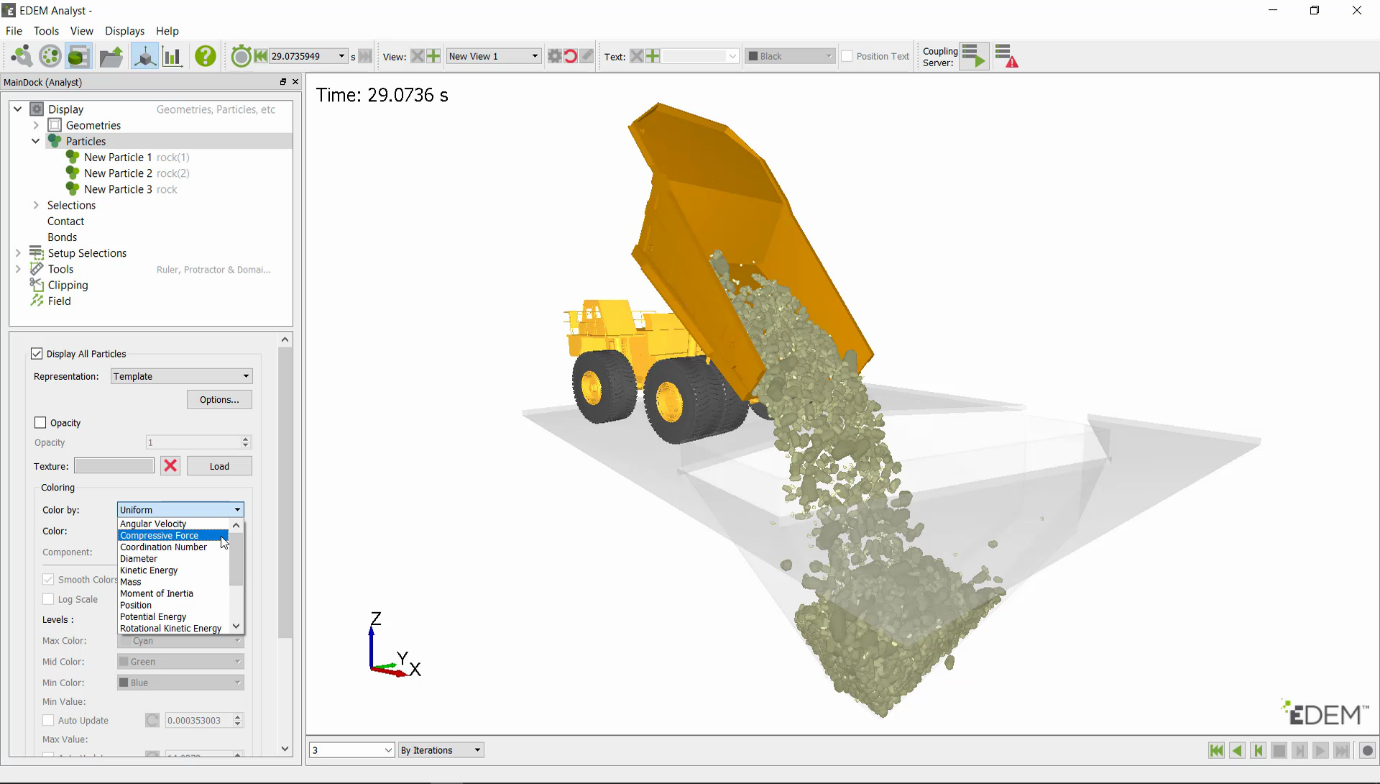Open the View menu
Image resolution: width=1380 pixels, height=784 pixels.
click(x=82, y=31)
